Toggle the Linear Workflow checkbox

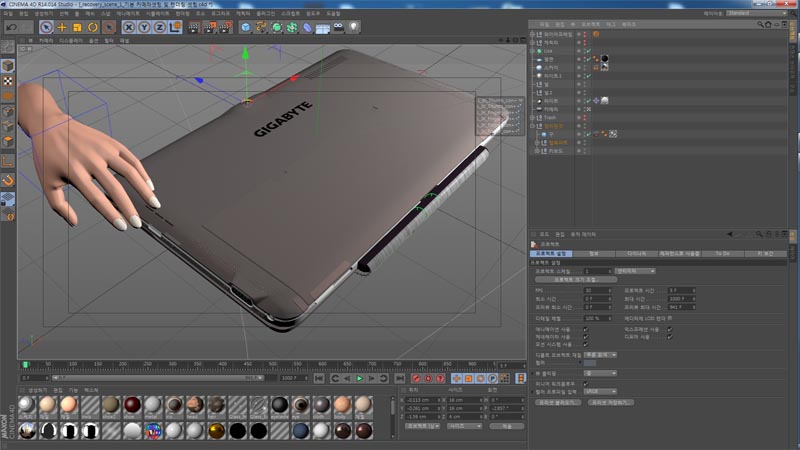coord(586,383)
